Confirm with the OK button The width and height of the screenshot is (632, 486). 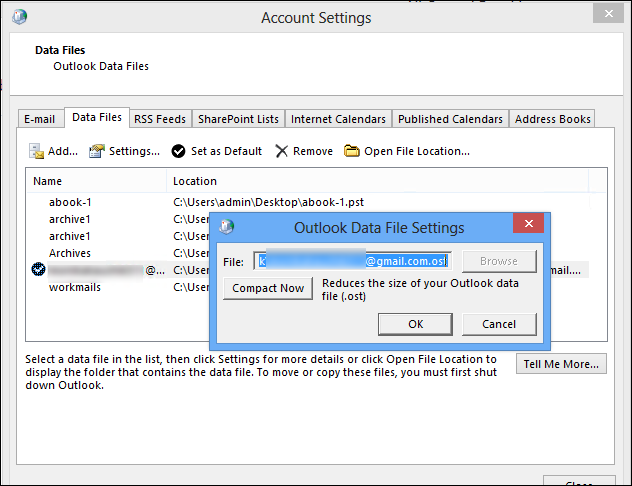click(x=415, y=324)
